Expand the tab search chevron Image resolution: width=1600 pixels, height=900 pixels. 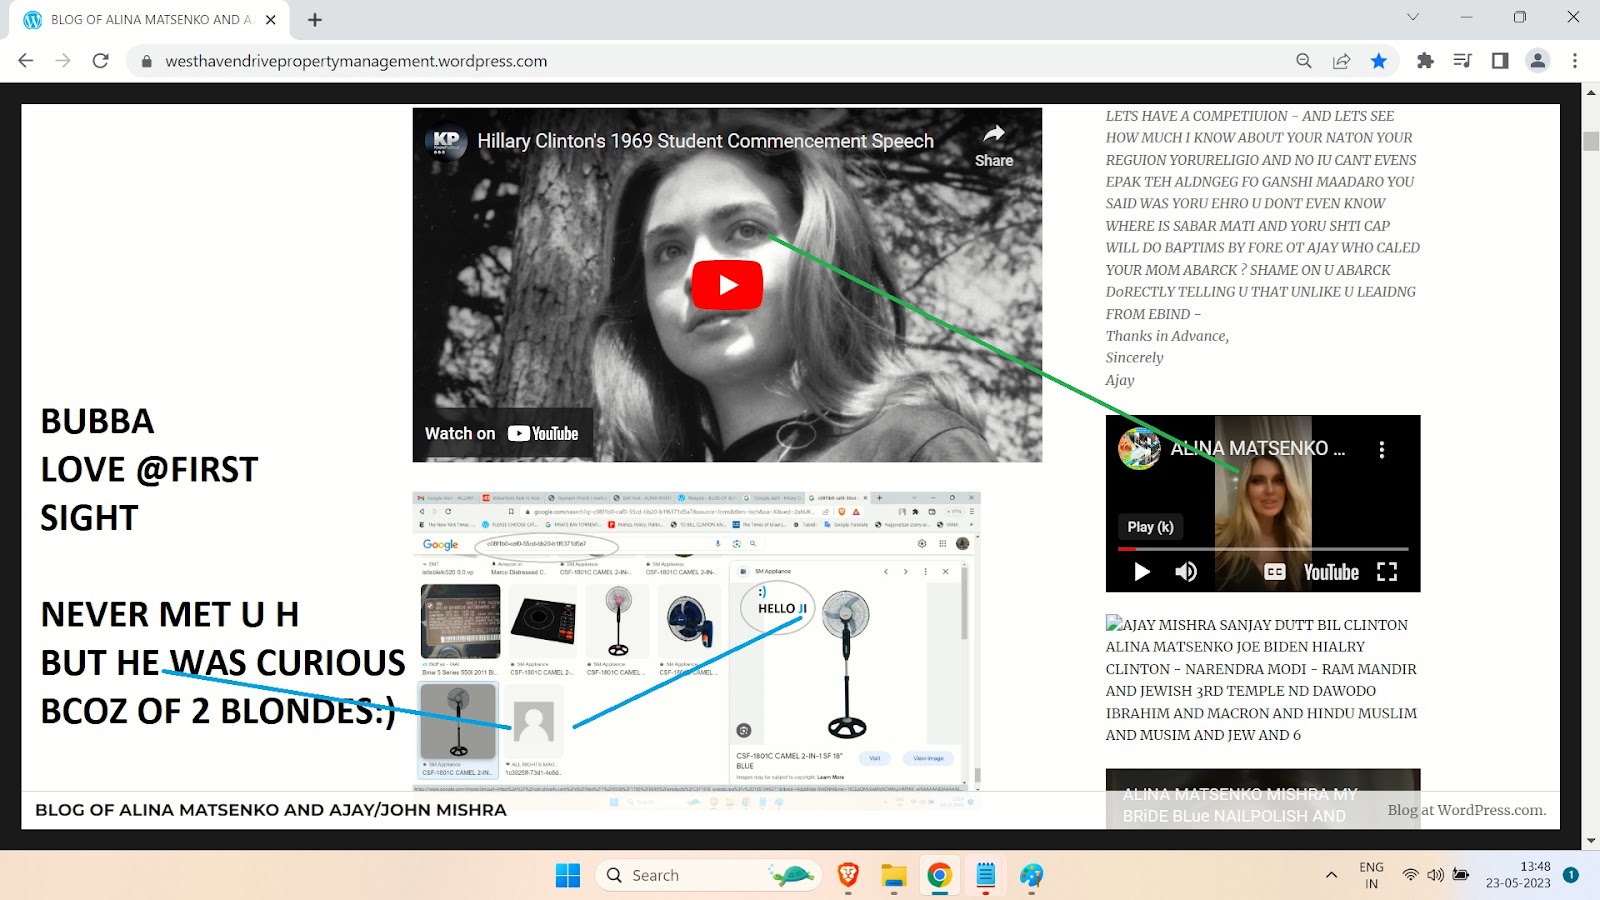pos(1412,18)
